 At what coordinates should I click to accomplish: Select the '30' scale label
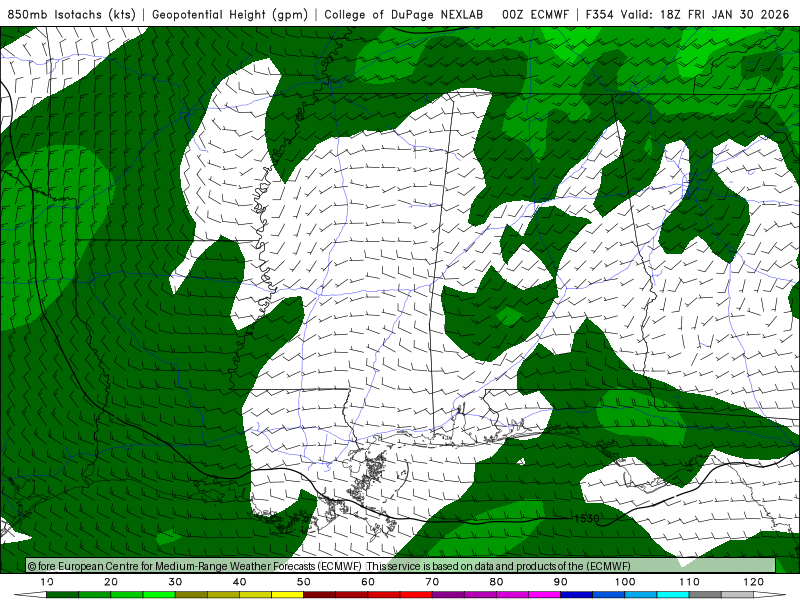pos(175,582)
